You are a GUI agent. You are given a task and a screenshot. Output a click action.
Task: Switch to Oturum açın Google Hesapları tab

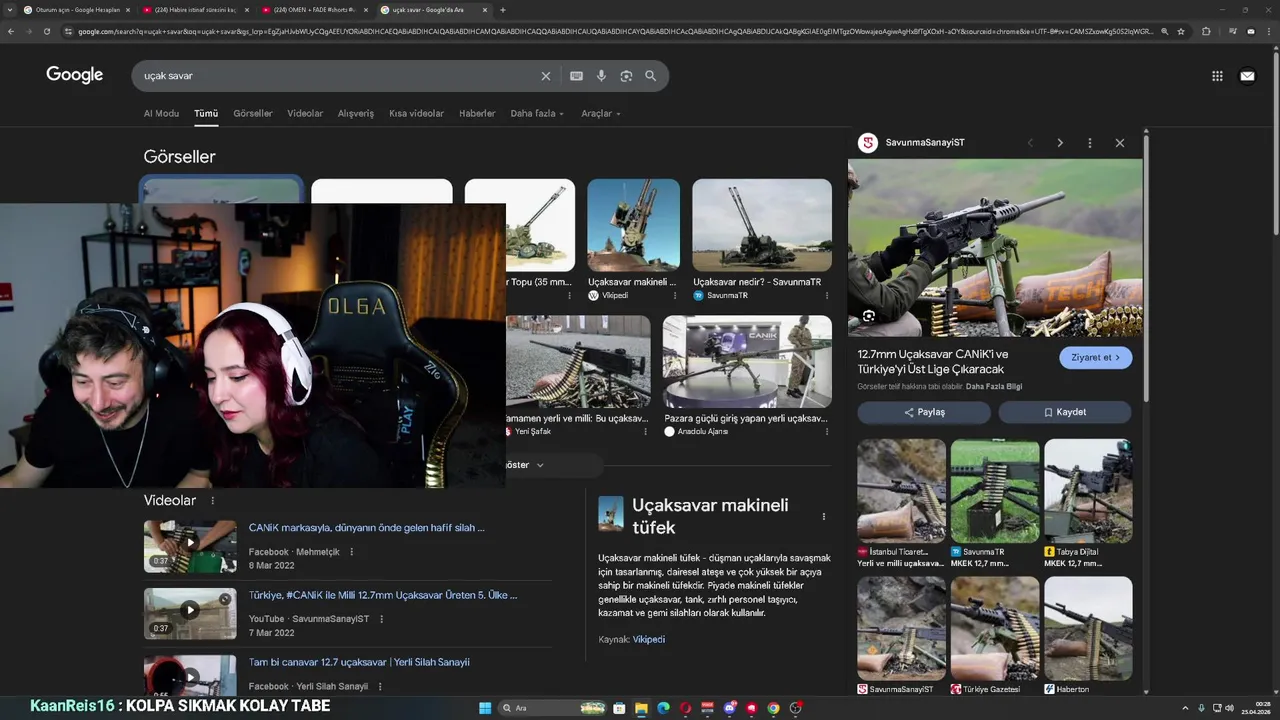77,10
